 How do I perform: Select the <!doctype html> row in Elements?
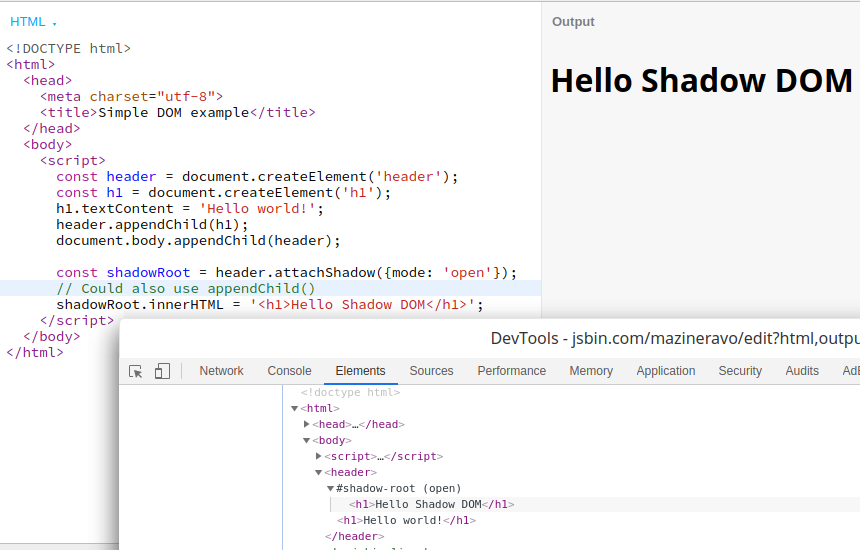click(350, 393)
